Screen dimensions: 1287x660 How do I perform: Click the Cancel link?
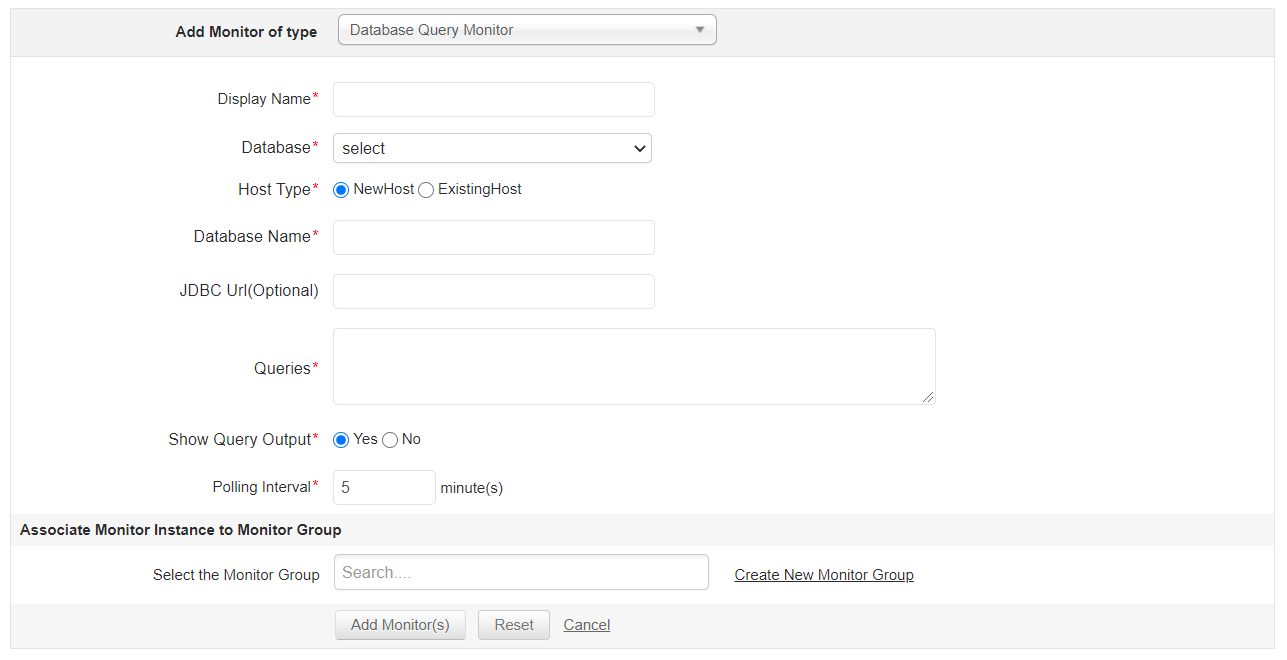[587, 625]
